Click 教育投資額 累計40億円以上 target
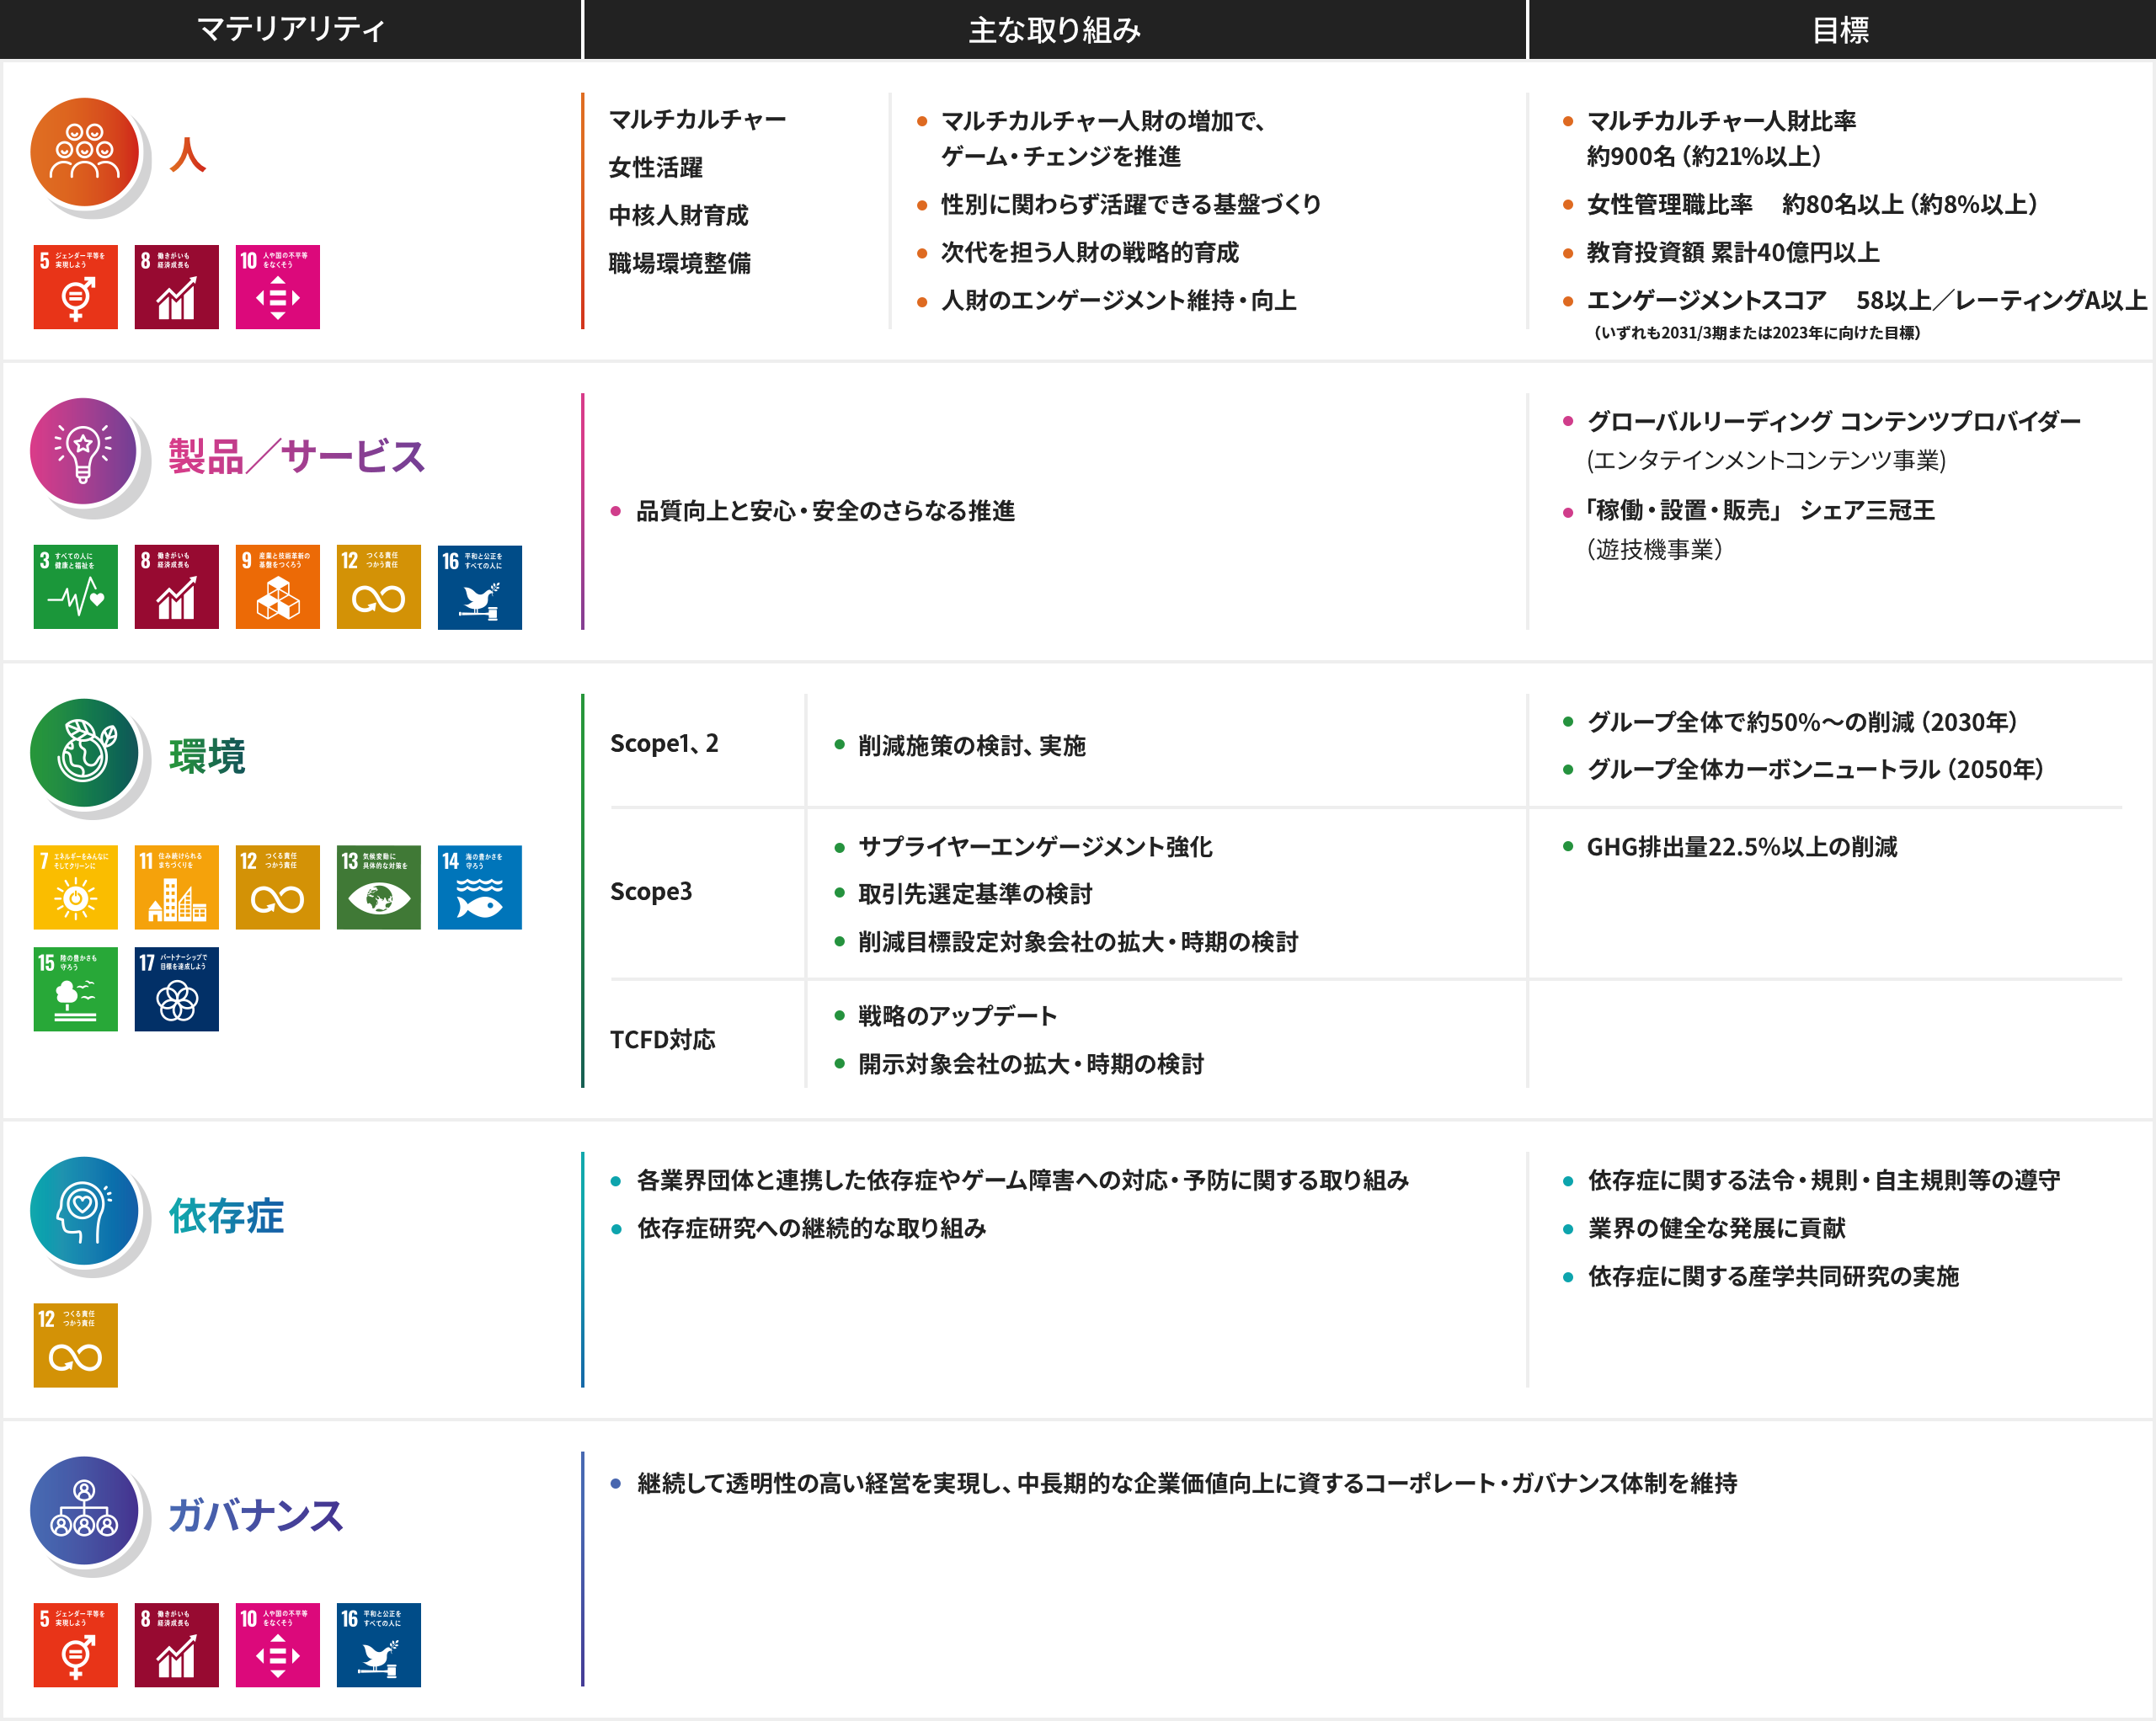This screenshot has height=1721, width=2156. 1733,252
